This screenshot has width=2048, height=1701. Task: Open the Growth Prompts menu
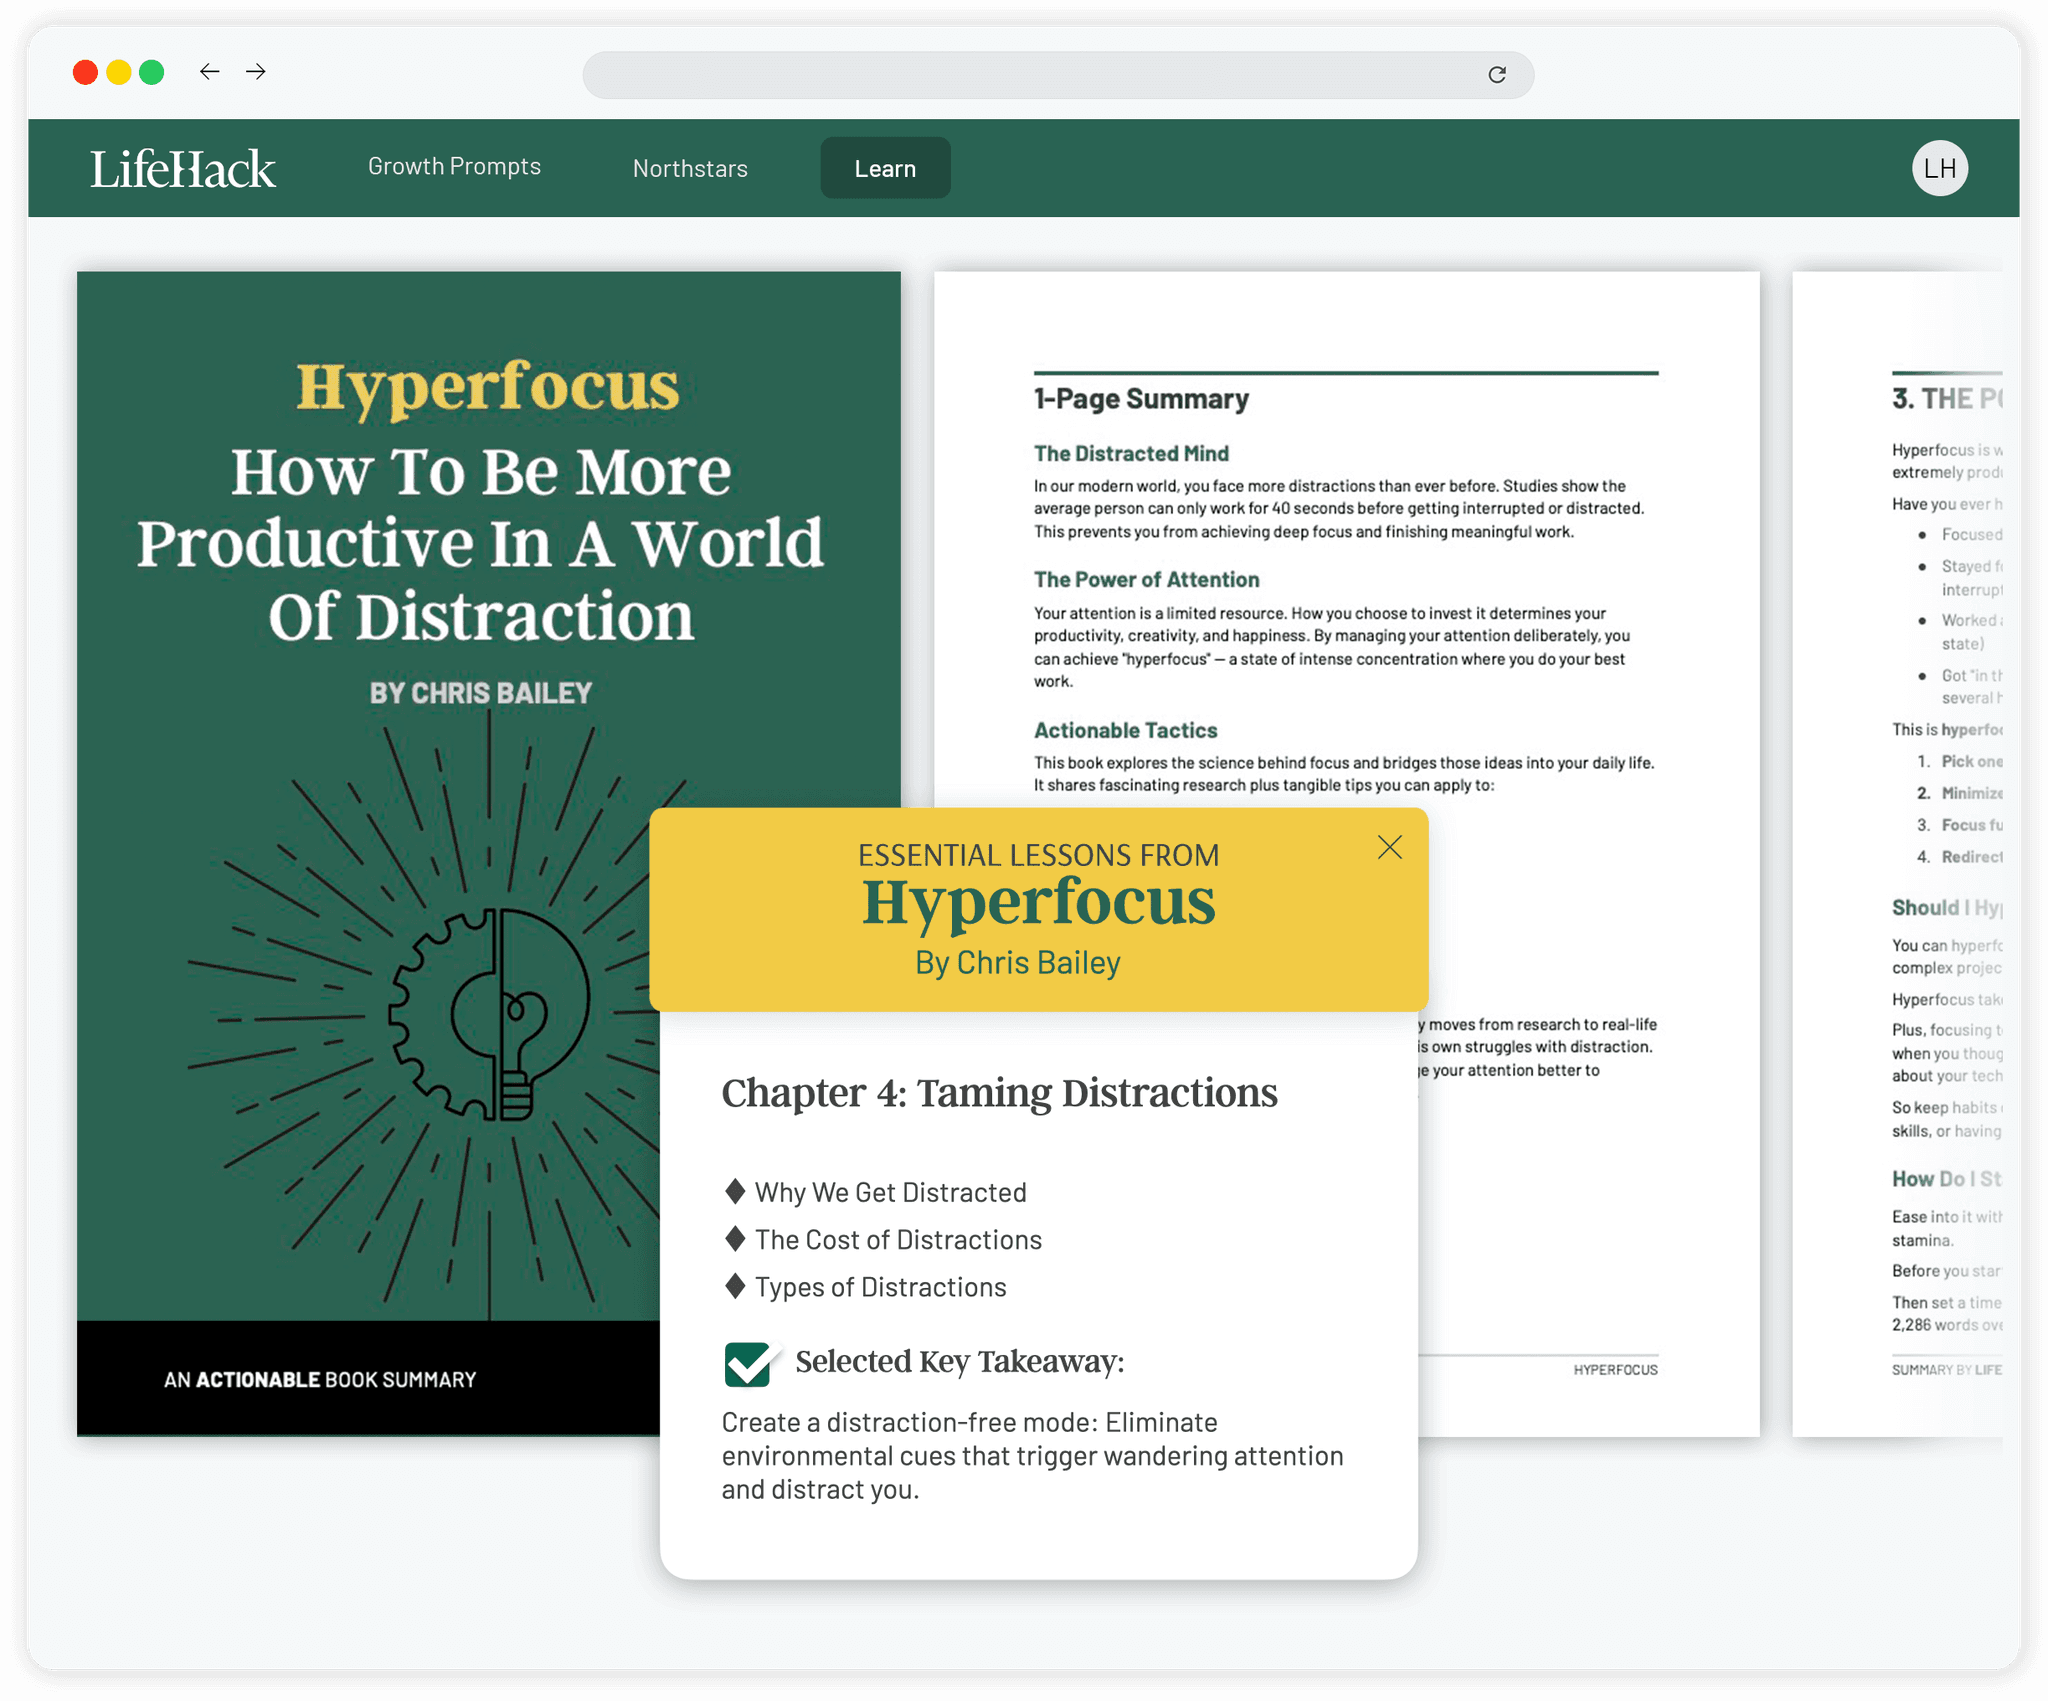click(454, 167)
